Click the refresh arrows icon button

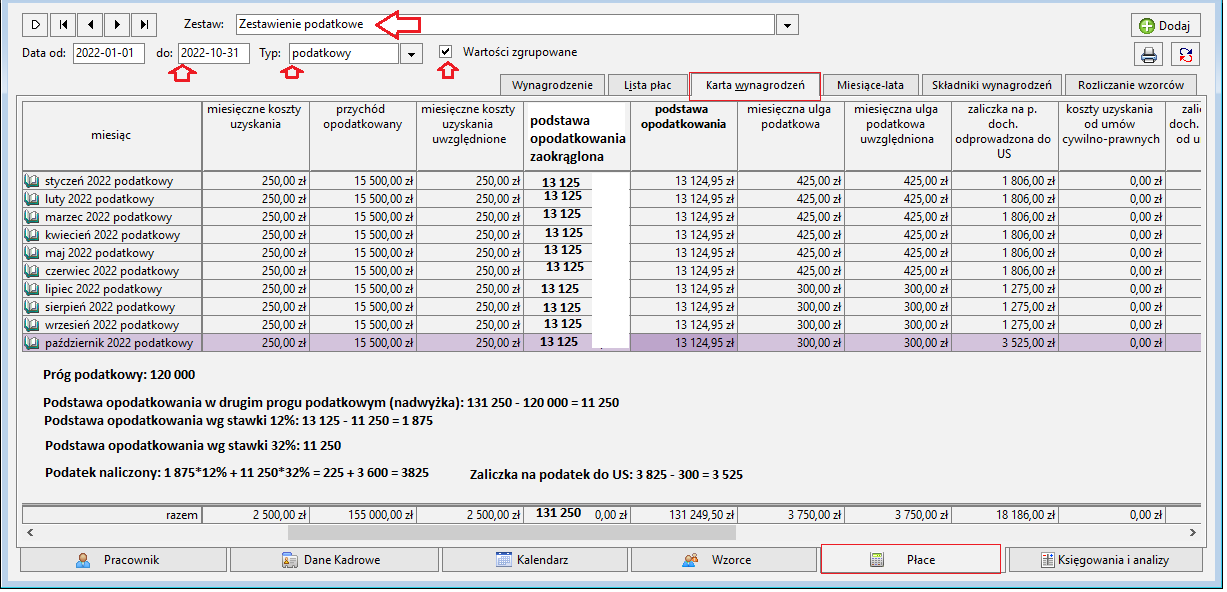[1186, 54]
